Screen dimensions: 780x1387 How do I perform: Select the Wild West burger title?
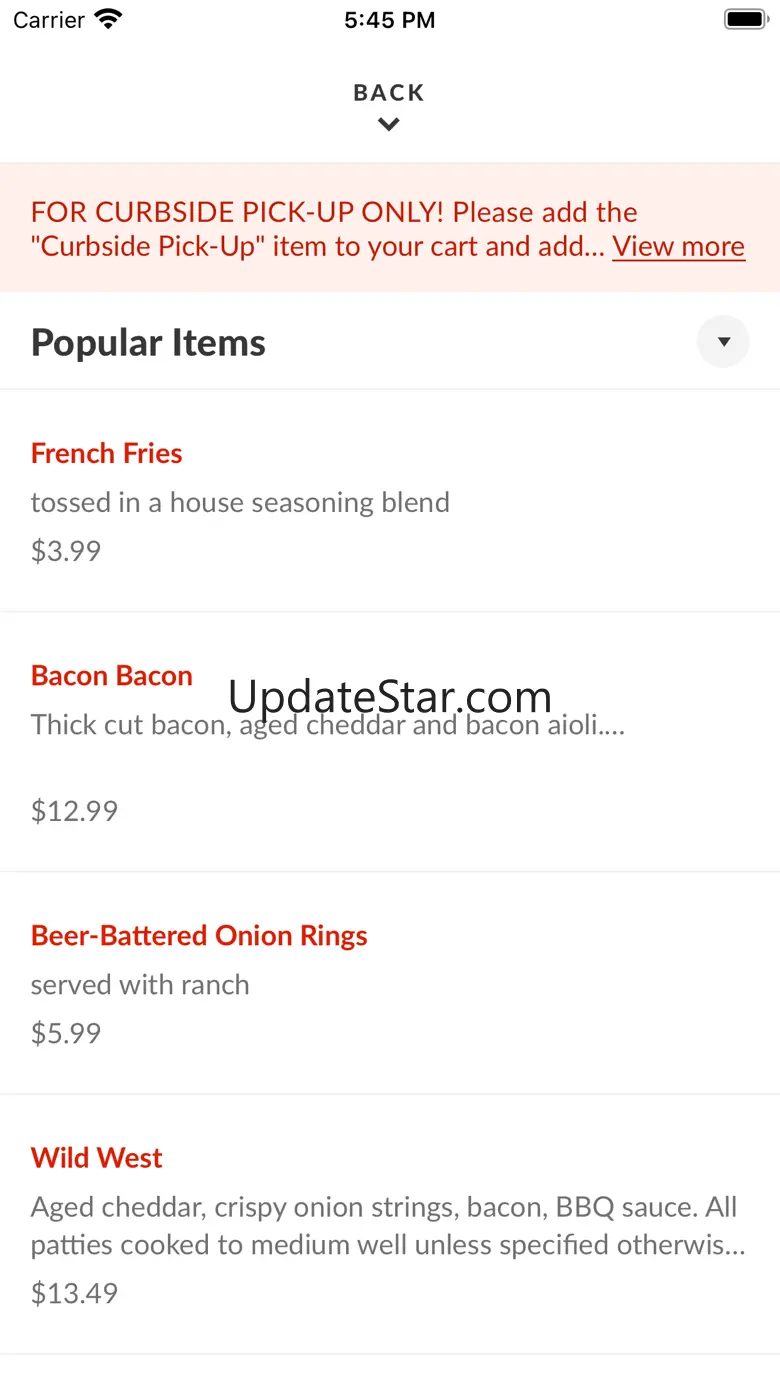coord(96,1158)
